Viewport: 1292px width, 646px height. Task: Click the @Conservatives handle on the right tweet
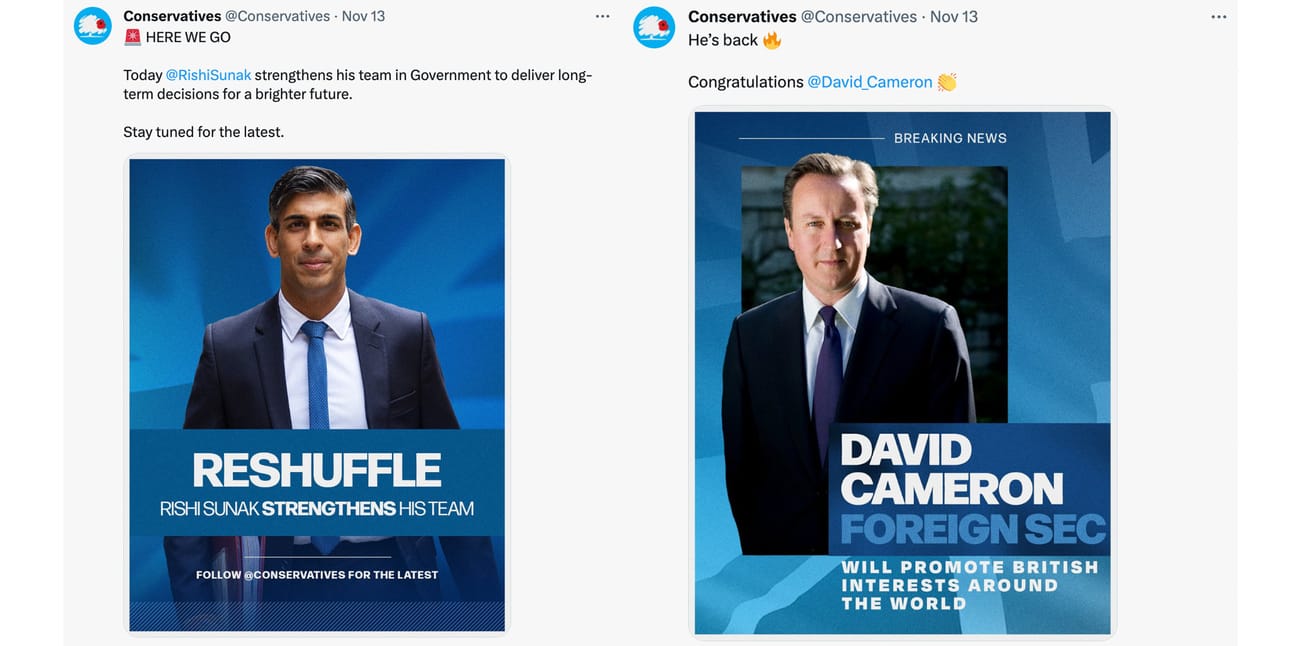(859, 17)
